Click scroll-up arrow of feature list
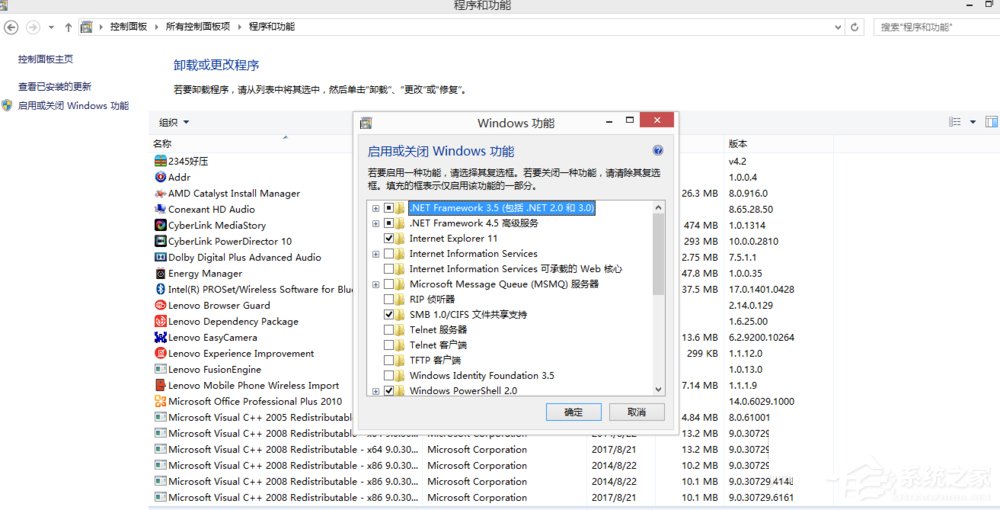The height and width of the screenshot is (510, 1000). click(659, 208)
